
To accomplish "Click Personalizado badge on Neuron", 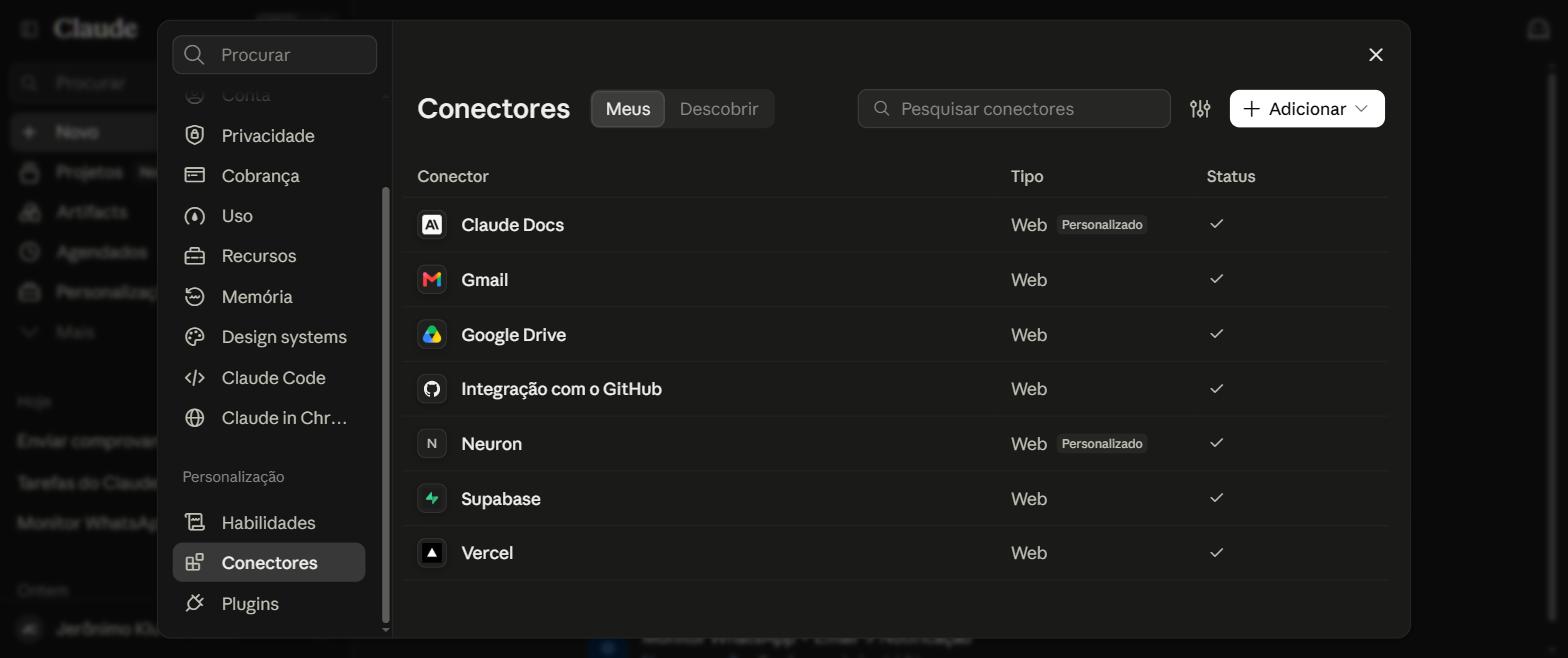I will 1101,444.
